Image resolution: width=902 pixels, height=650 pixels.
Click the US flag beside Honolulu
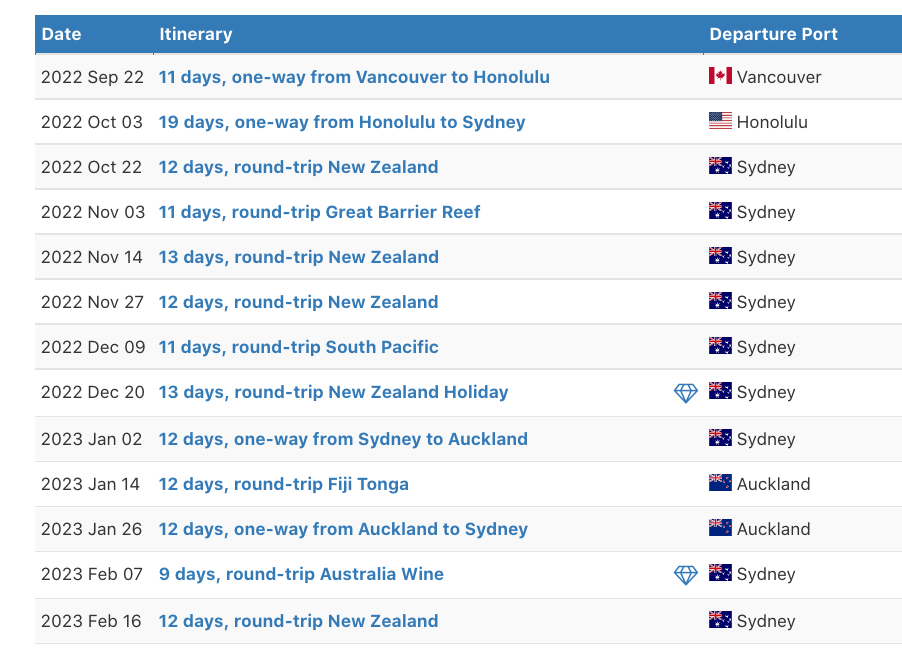tap(720, 121)
